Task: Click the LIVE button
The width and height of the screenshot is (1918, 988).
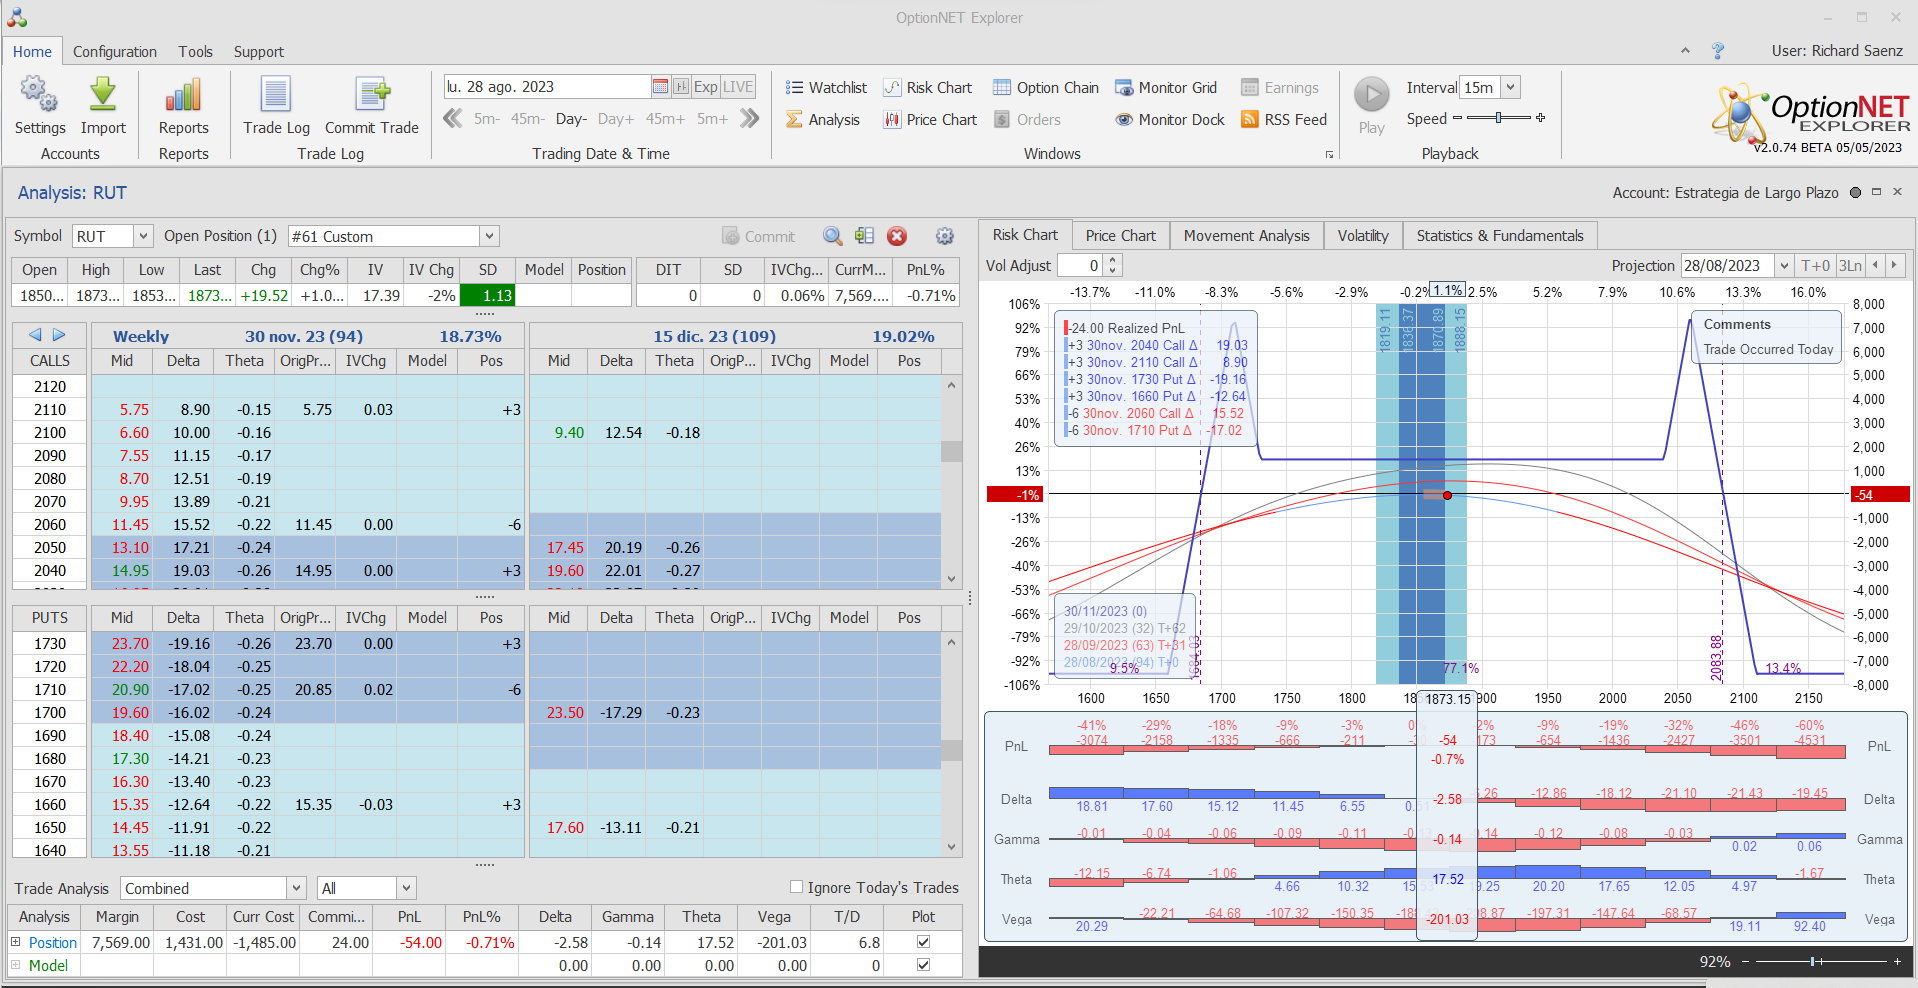Action: coord(738,87)
